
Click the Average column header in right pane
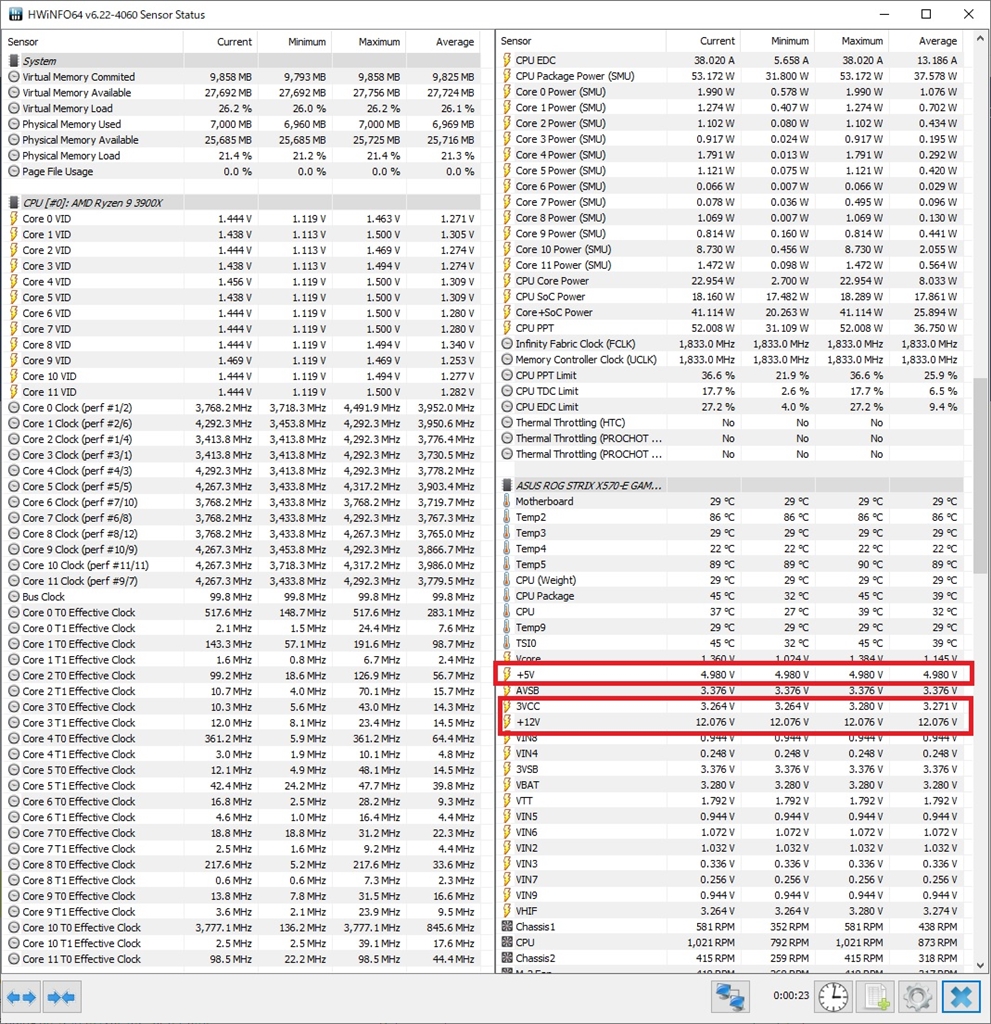(x=926, y=40)
